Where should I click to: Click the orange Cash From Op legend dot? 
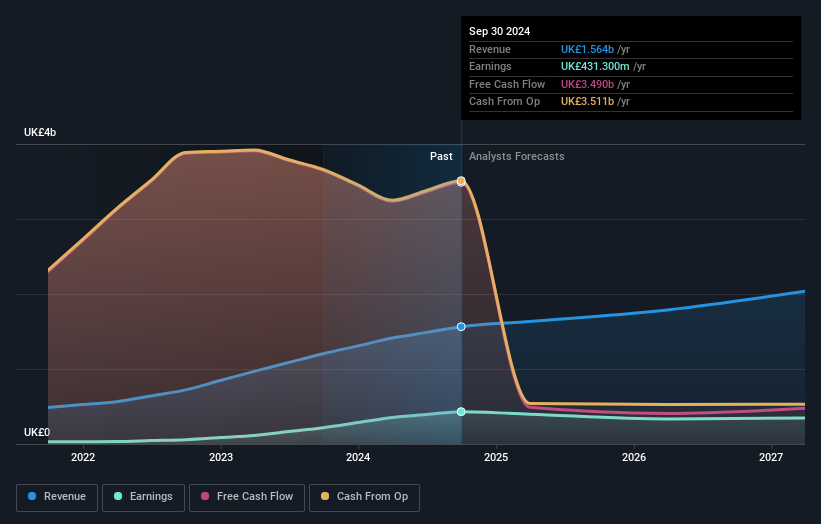tap(325, 496)
